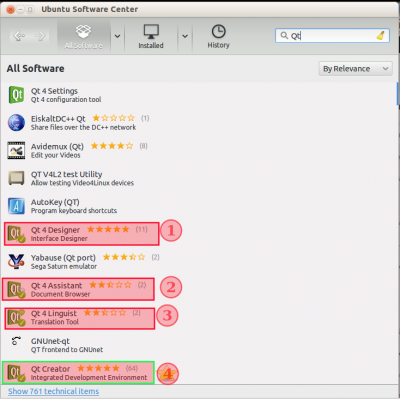Click 'Sega Saturn emulator' description
The width and height of the screenshot is (400, 399).
(64, 266)
